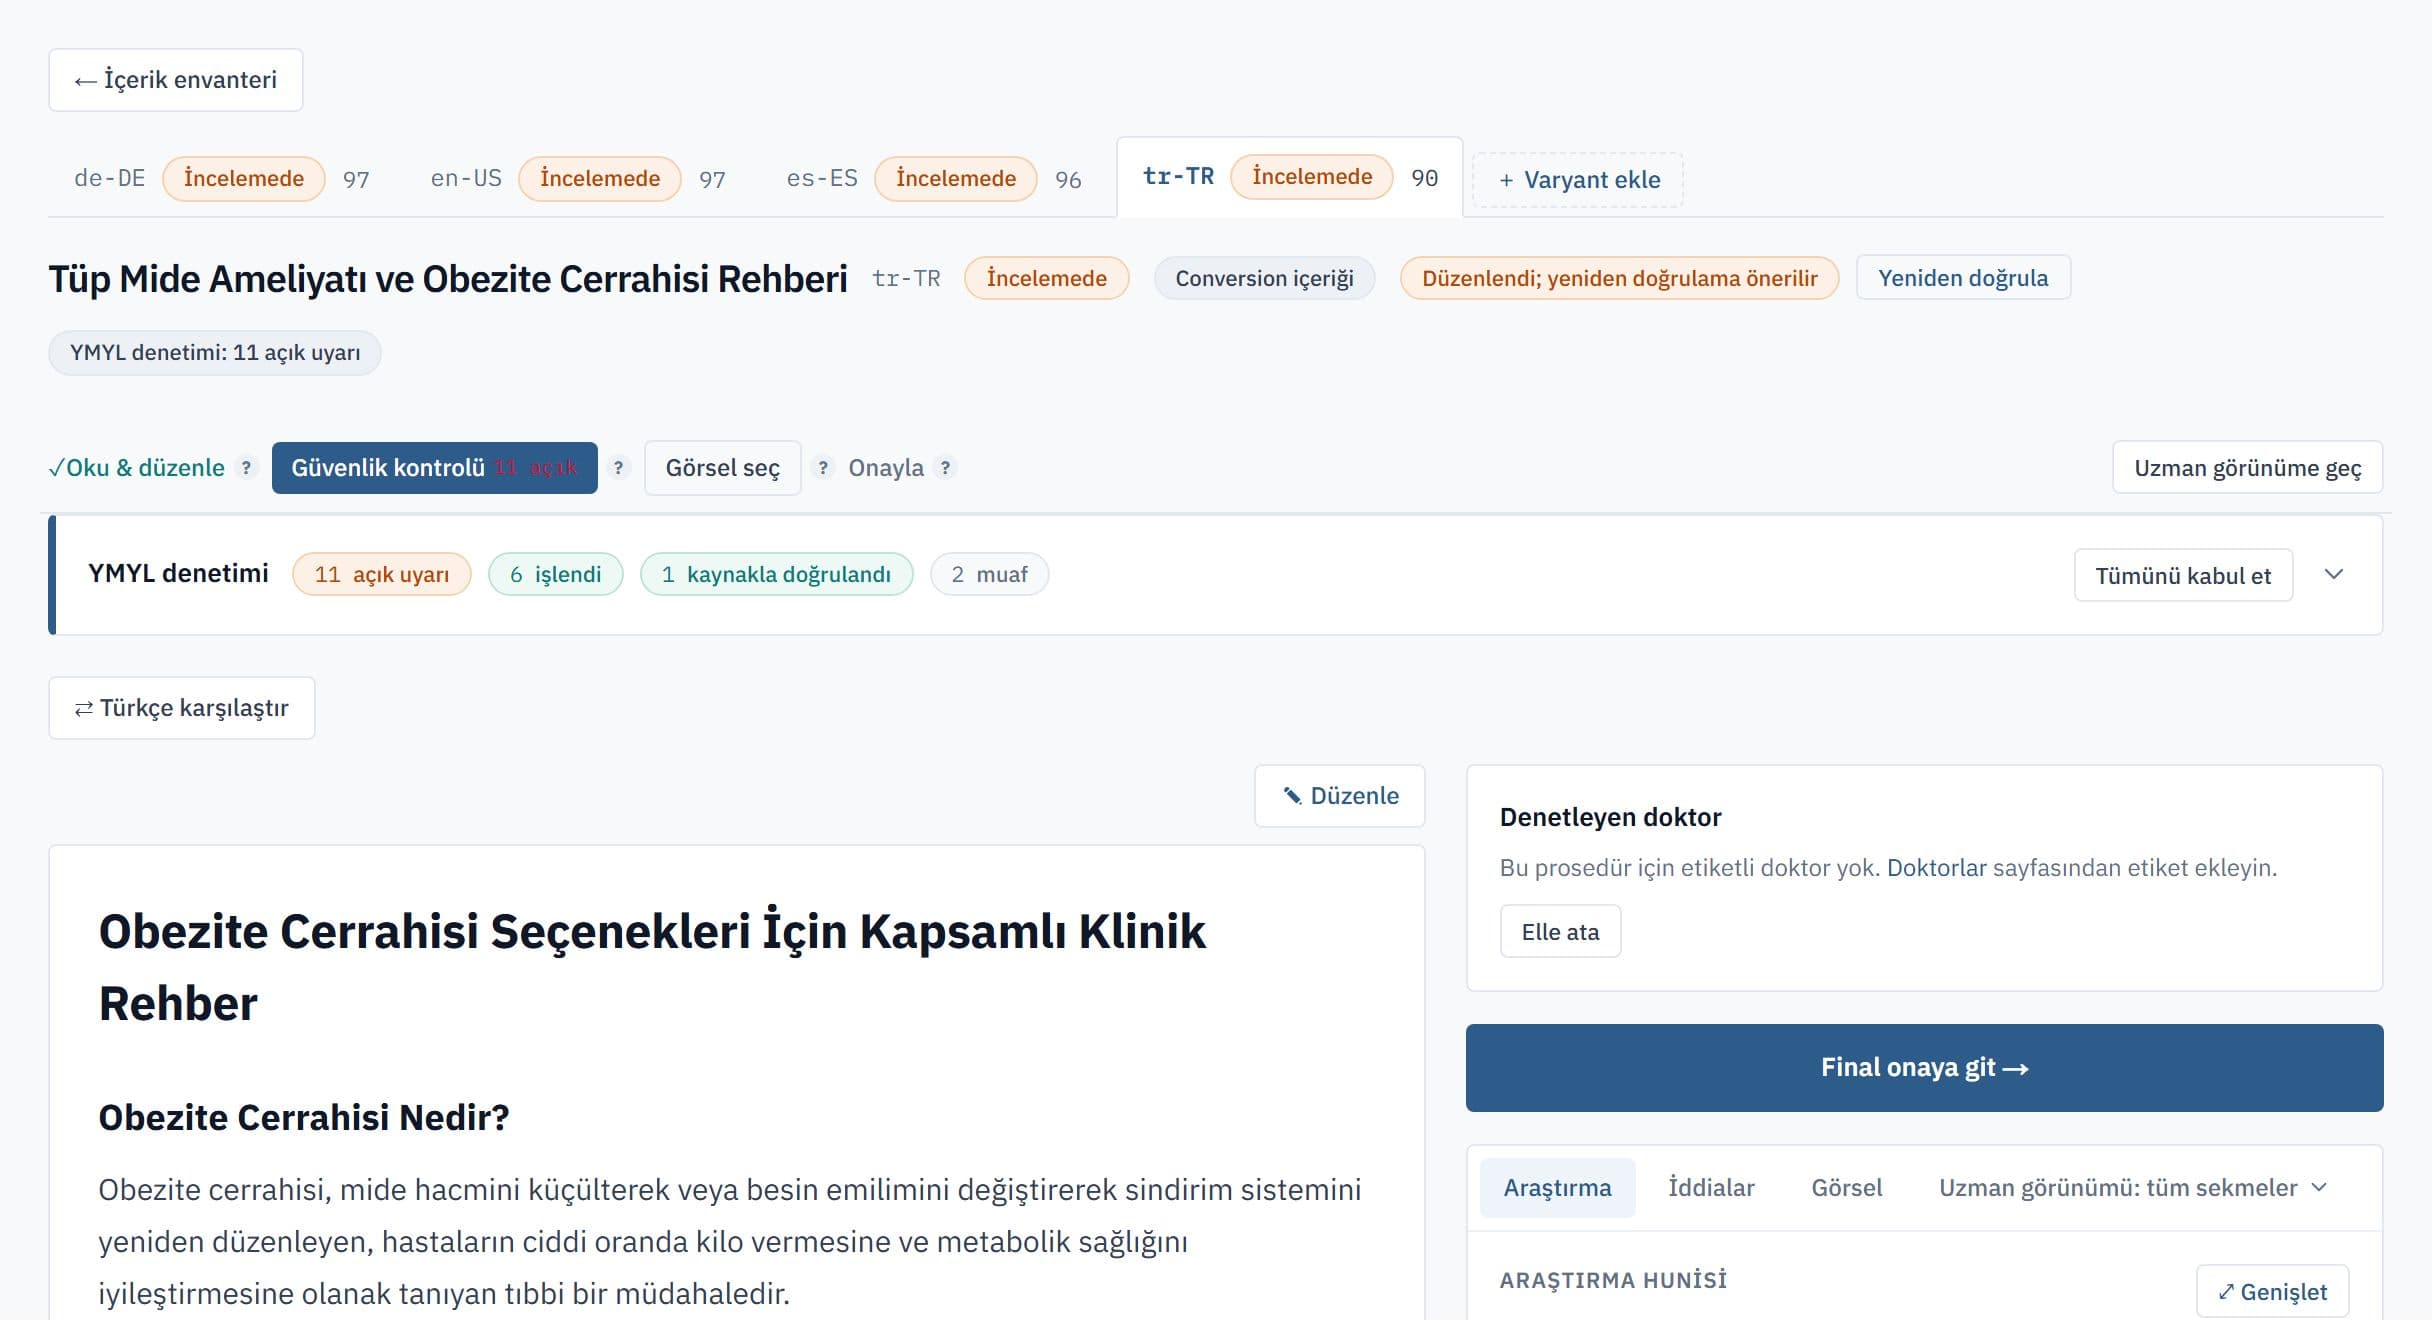Click the article title Tüp Mide Ameliyatı
The image size is (2432, 1320).
pyautogui.click(x=448, y=279)
